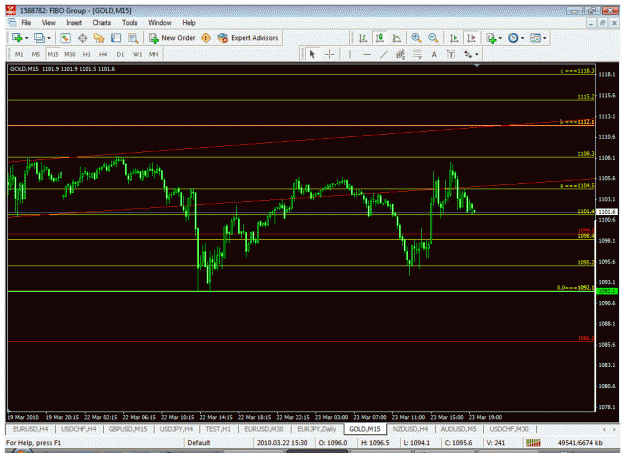Open the Strategy Tester icon

(133, 38)
